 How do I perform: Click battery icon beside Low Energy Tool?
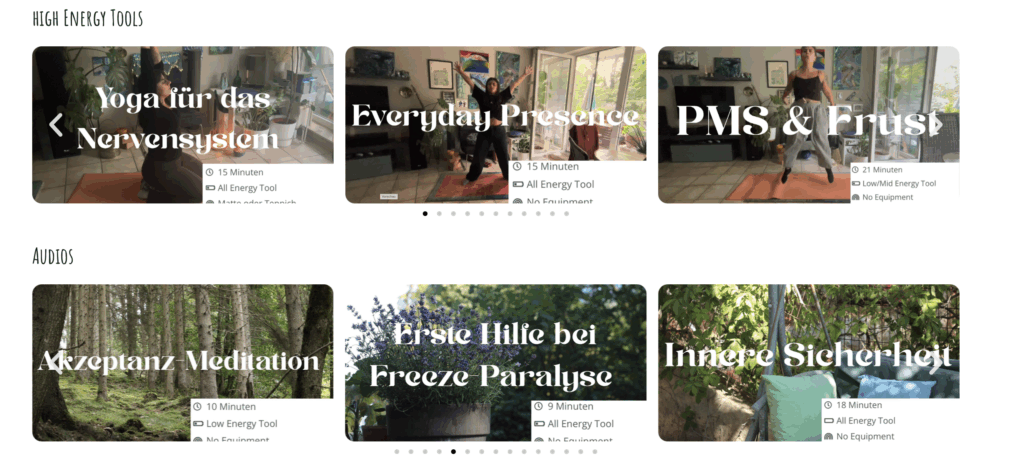pos(198,423)
